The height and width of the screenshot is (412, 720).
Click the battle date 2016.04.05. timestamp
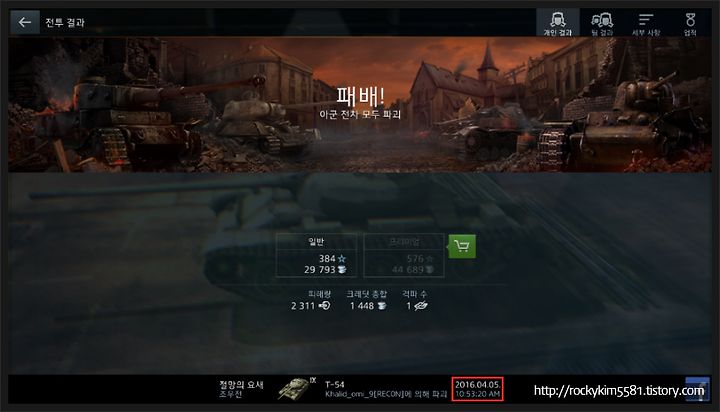tap(478, 385)
